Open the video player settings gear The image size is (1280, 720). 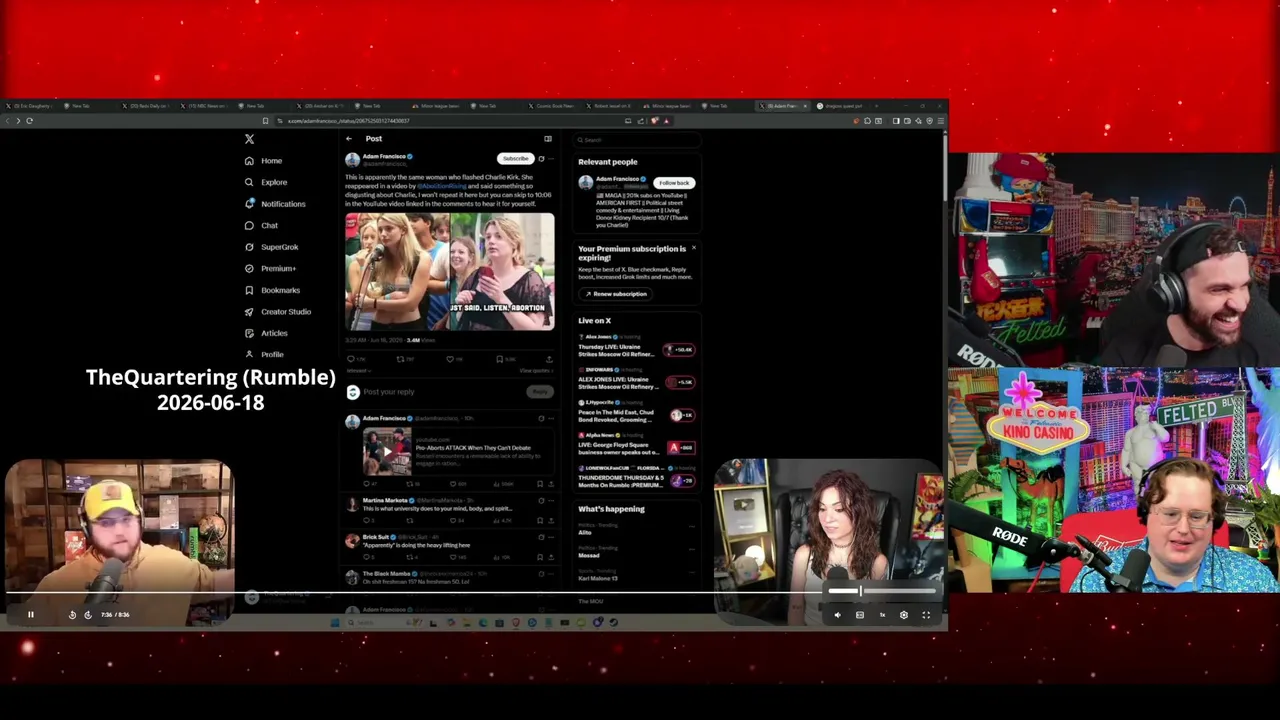[x=904, y=615]
